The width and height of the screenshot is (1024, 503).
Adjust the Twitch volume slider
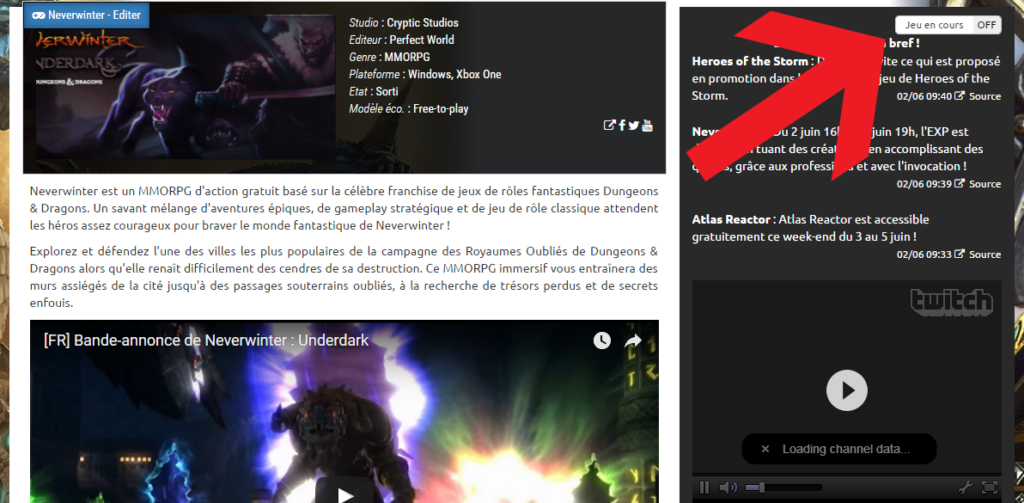coord(784,487)
